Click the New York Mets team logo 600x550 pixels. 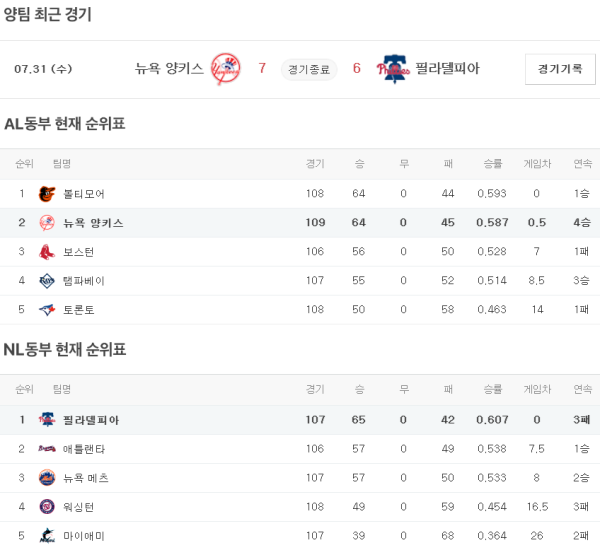click(46, 478)
